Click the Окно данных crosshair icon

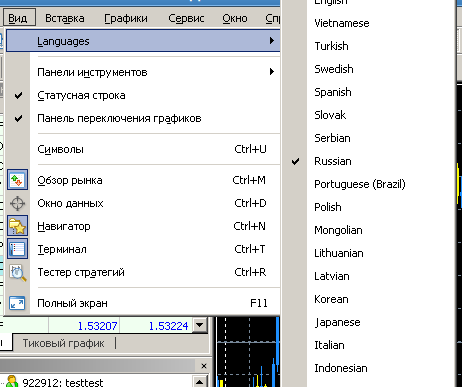click(x=17, y=203)
